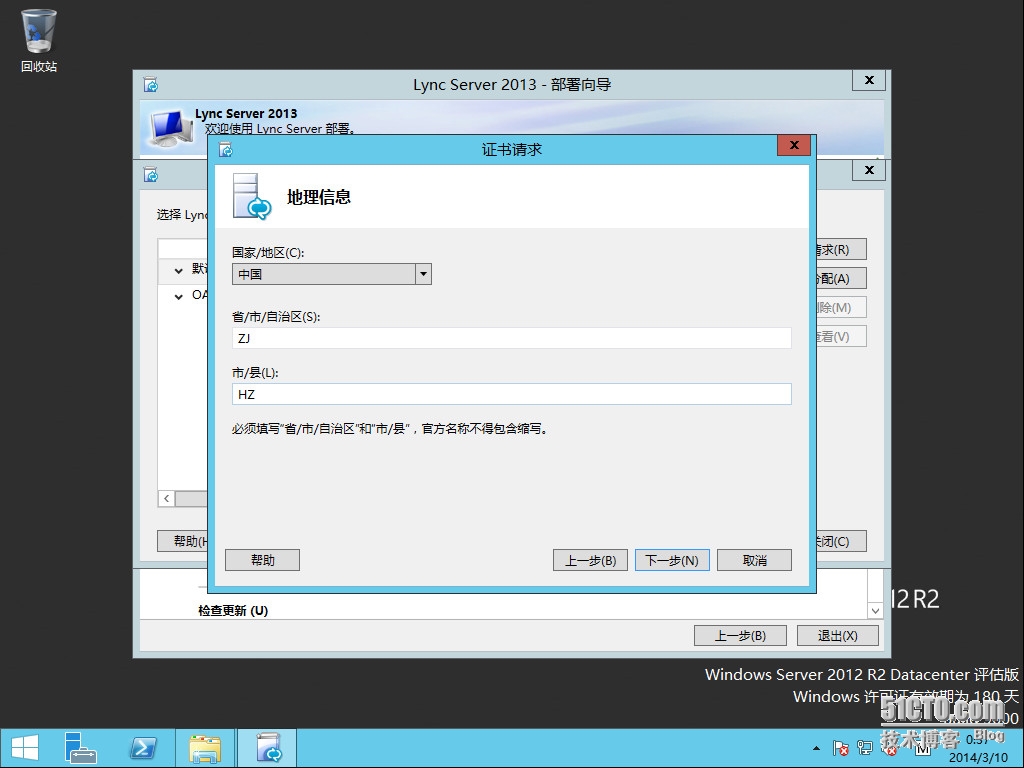Click the certificate request title bar icon
The height and width of the screenshot is (768, 1024).
tap(226, 150)
